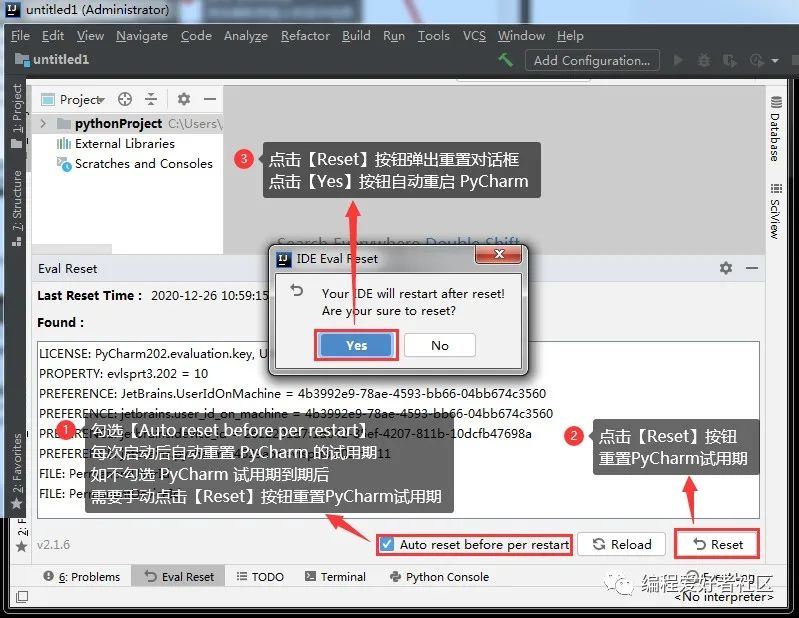799x618 pixels.
Task: Open the Code menu
Action: point(196,36)
